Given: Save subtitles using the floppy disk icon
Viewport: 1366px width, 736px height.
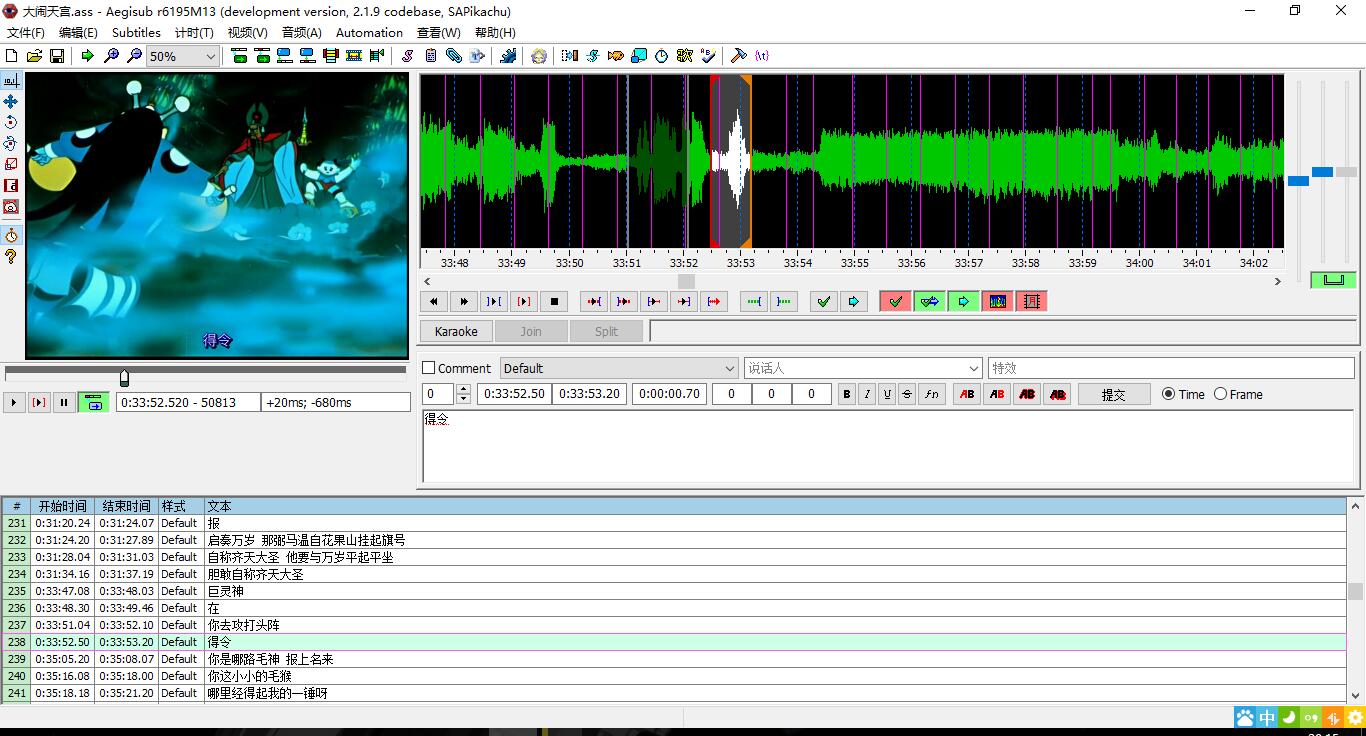Looking at the screenshot, I should pos(57,56).
